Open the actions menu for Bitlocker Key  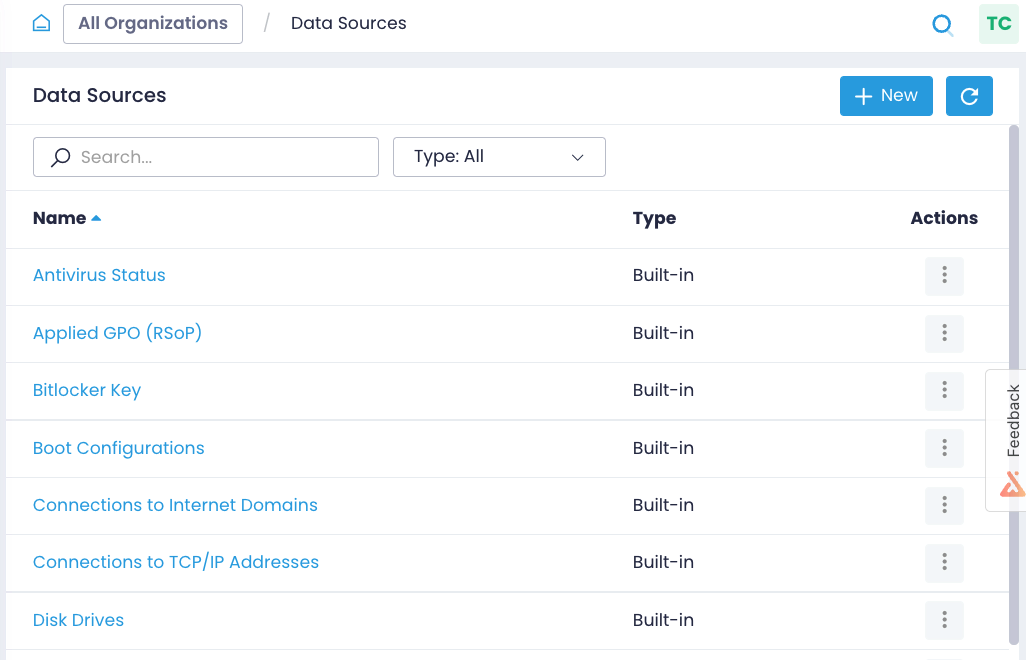coord(944,391)
